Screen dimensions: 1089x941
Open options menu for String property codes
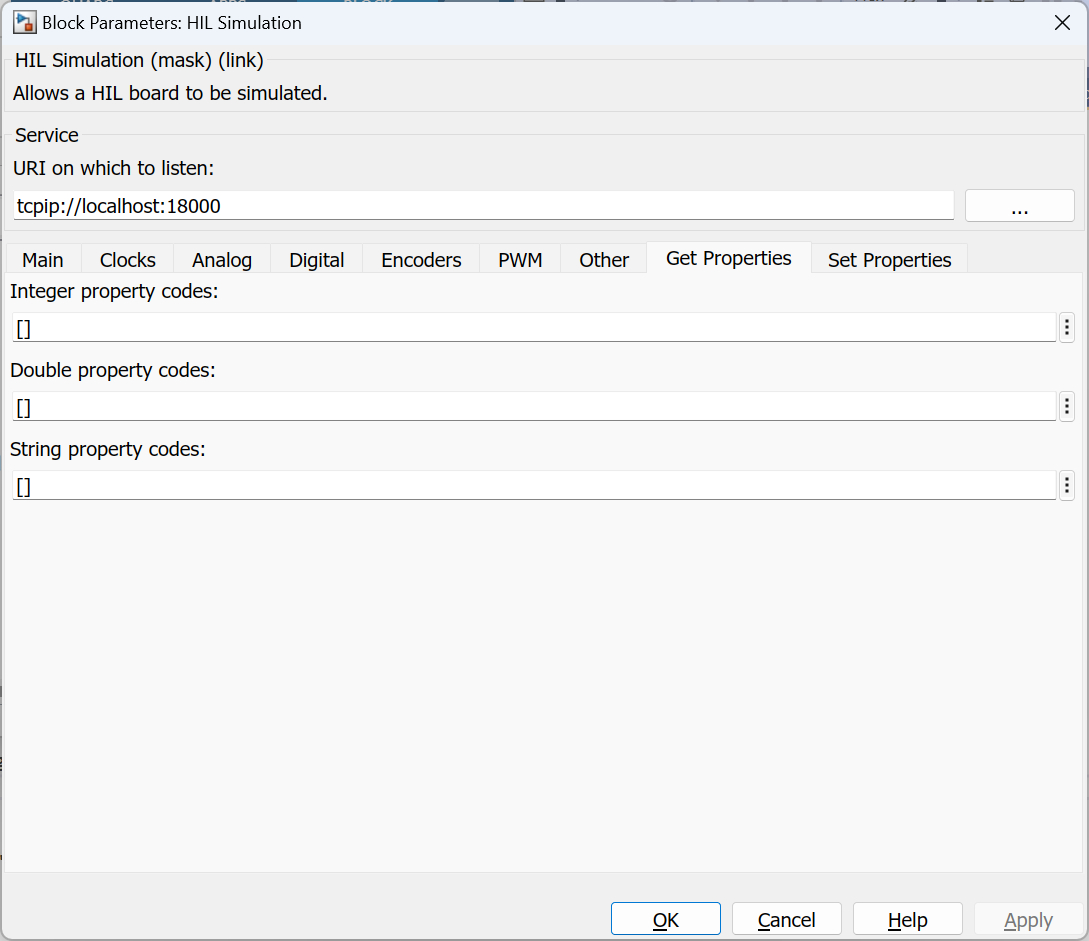(1066, 486)
